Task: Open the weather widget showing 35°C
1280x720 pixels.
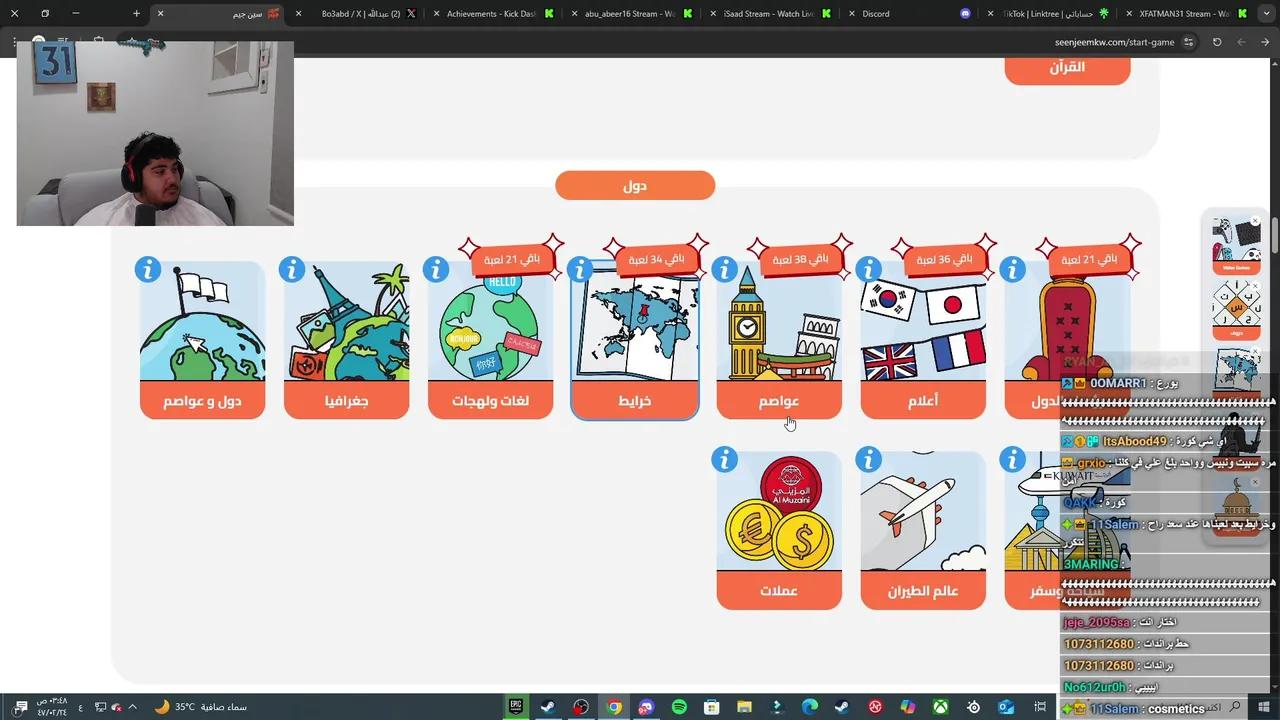Action: [200, 707]
